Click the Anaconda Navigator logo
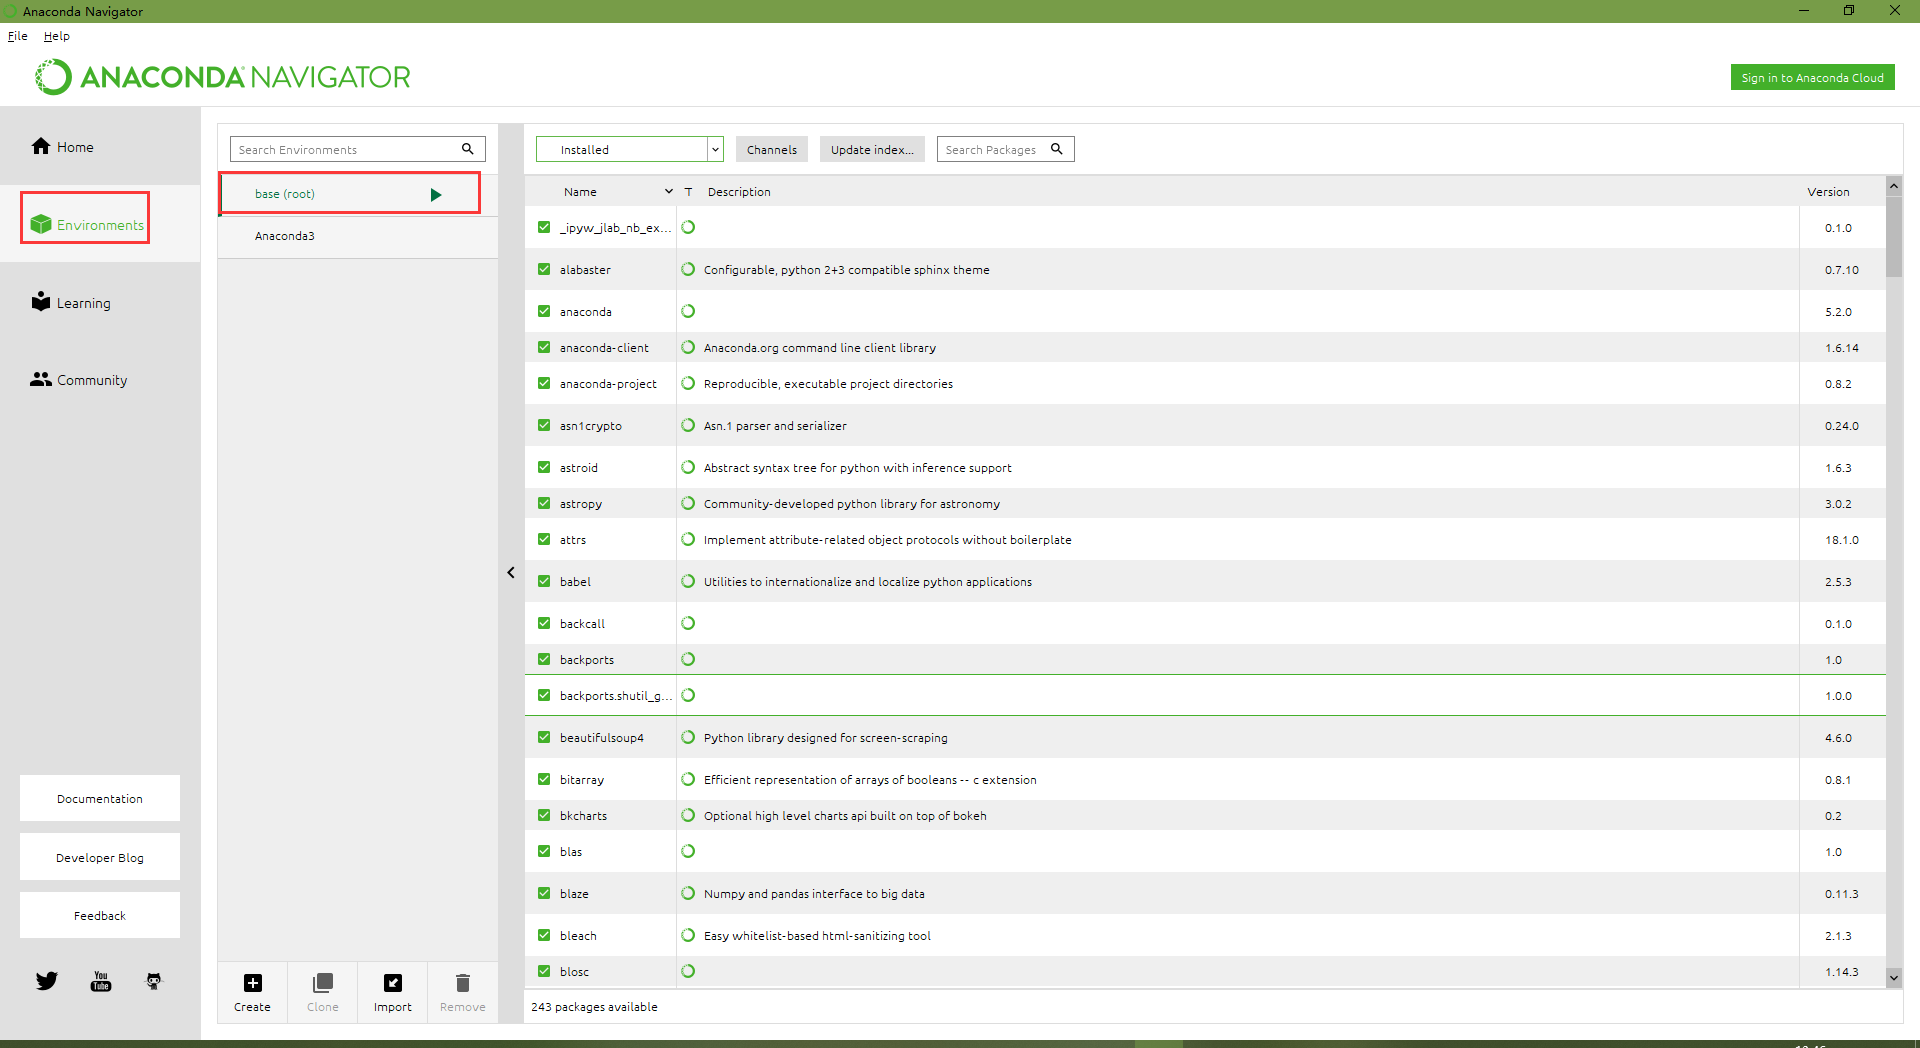Image resolution: width=1920 pixels, height=1048 pixels. pyautogui.click(x=223, y=77)
